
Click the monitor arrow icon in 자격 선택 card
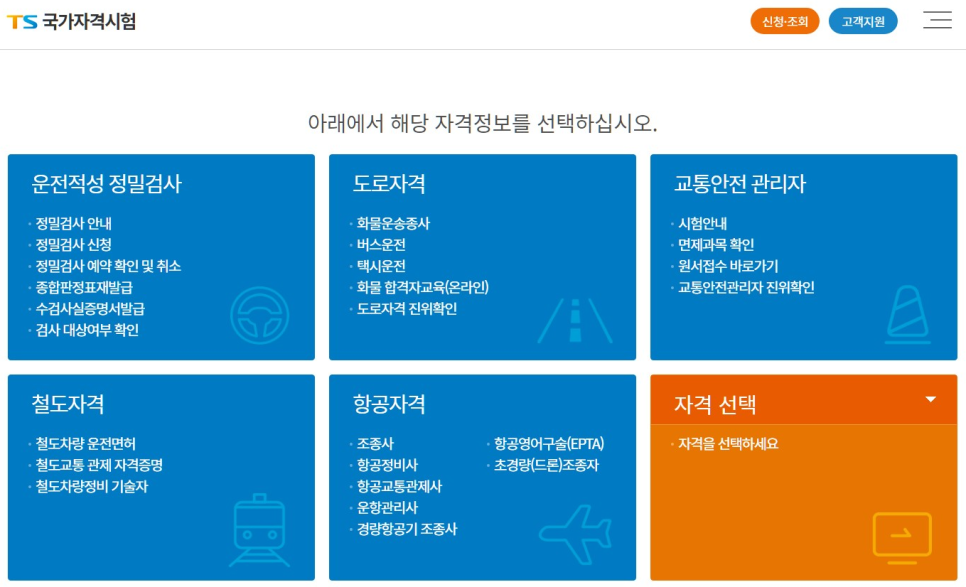[x=902, y=538]
